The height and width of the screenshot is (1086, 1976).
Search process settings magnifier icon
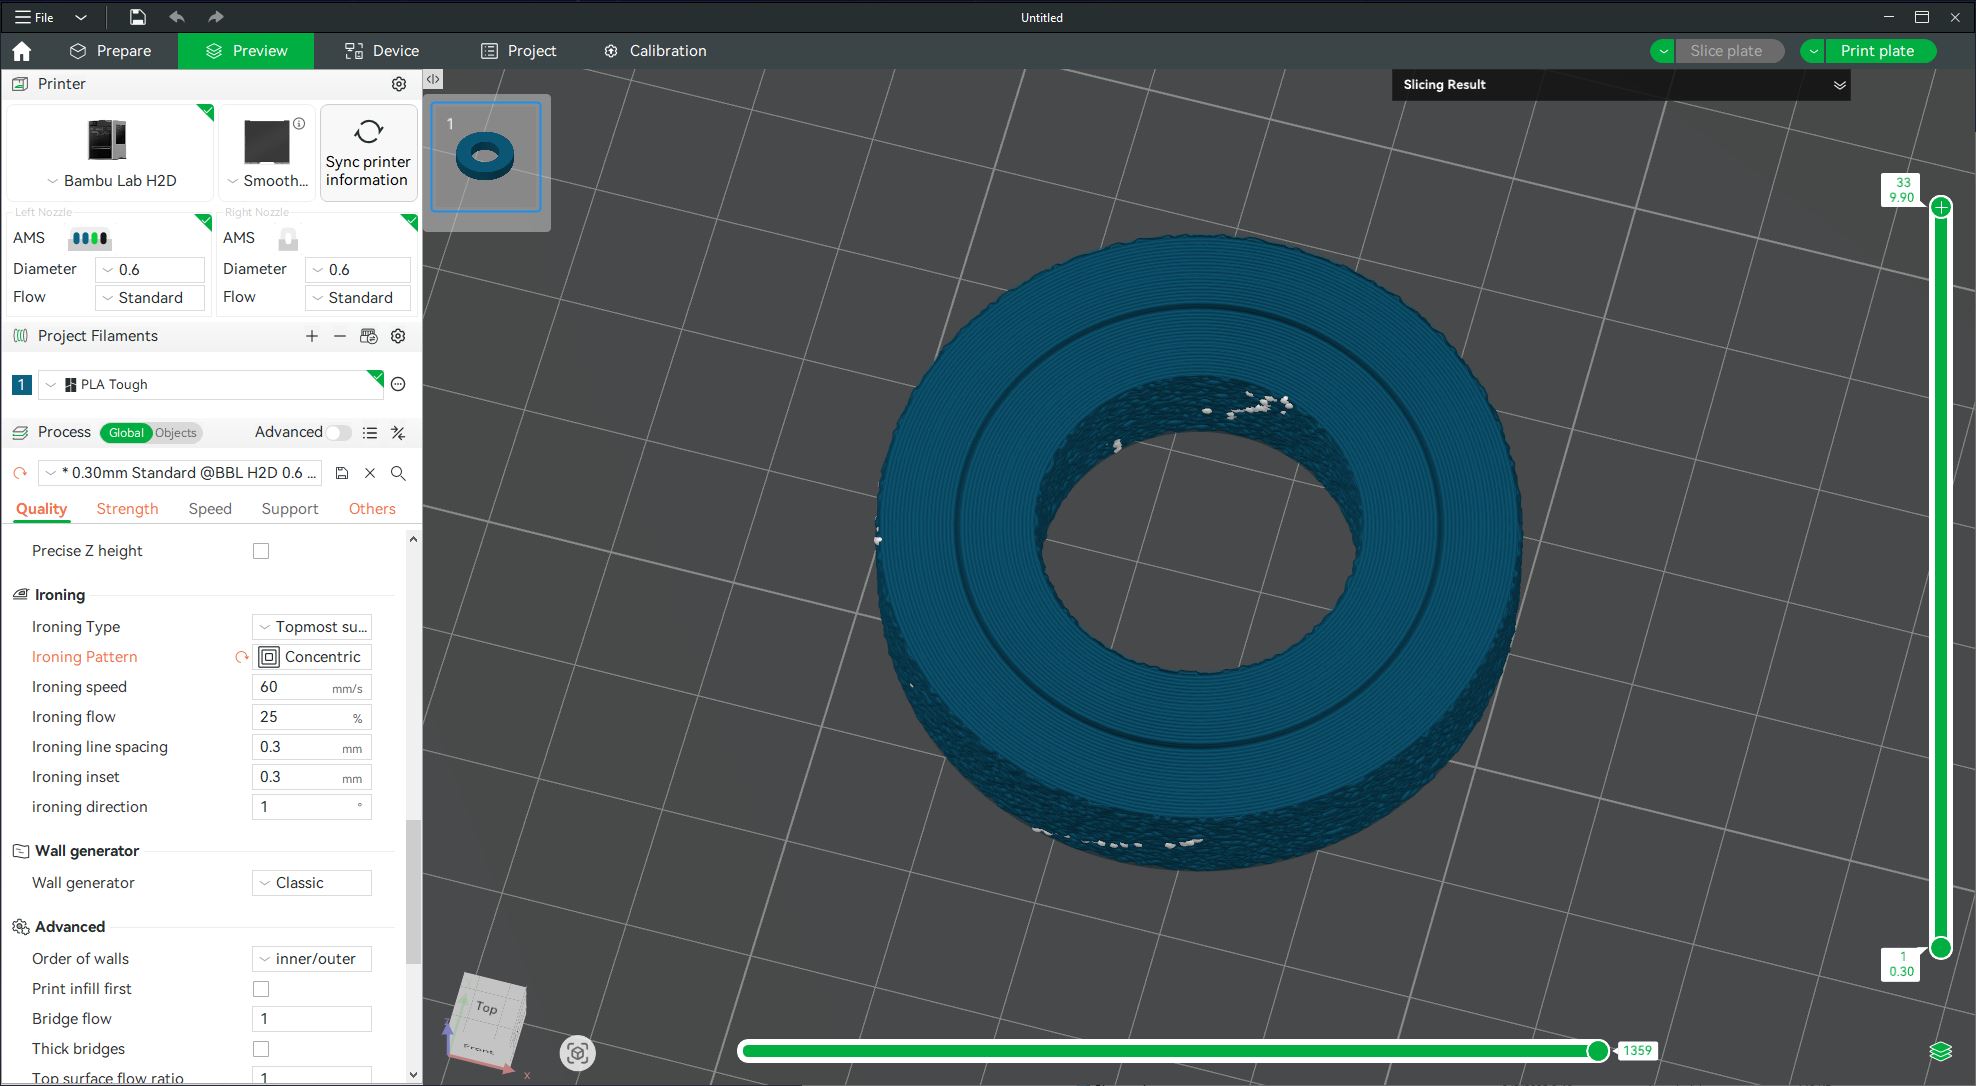(x=398, y=473)
